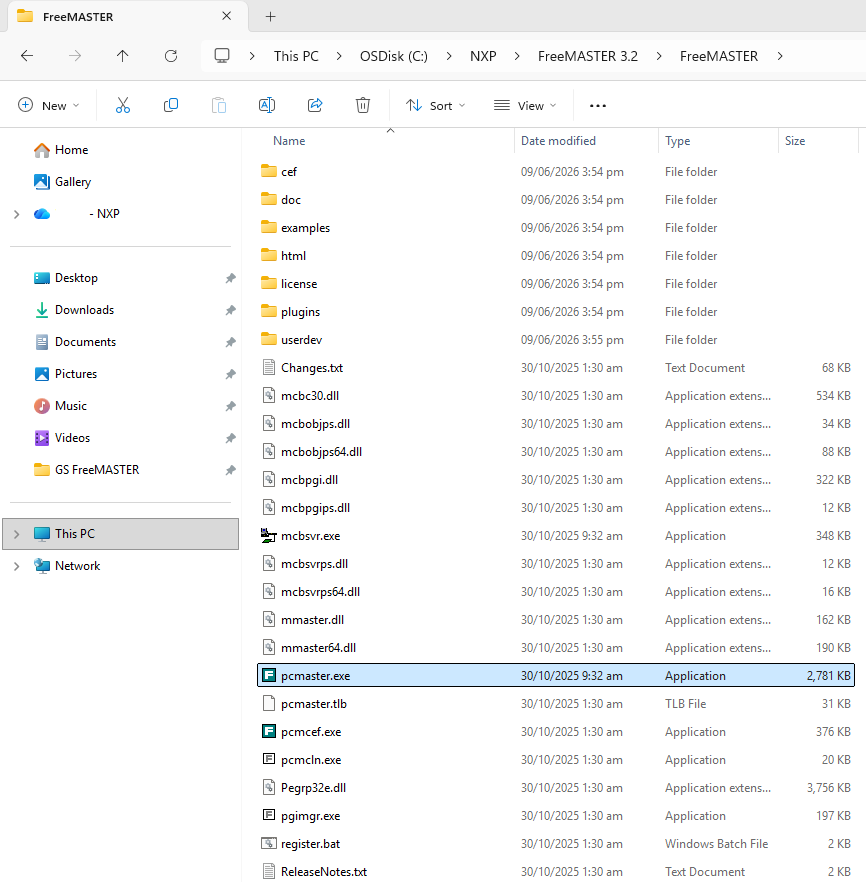Select the OneDrive NXP cloud entry

76,214
